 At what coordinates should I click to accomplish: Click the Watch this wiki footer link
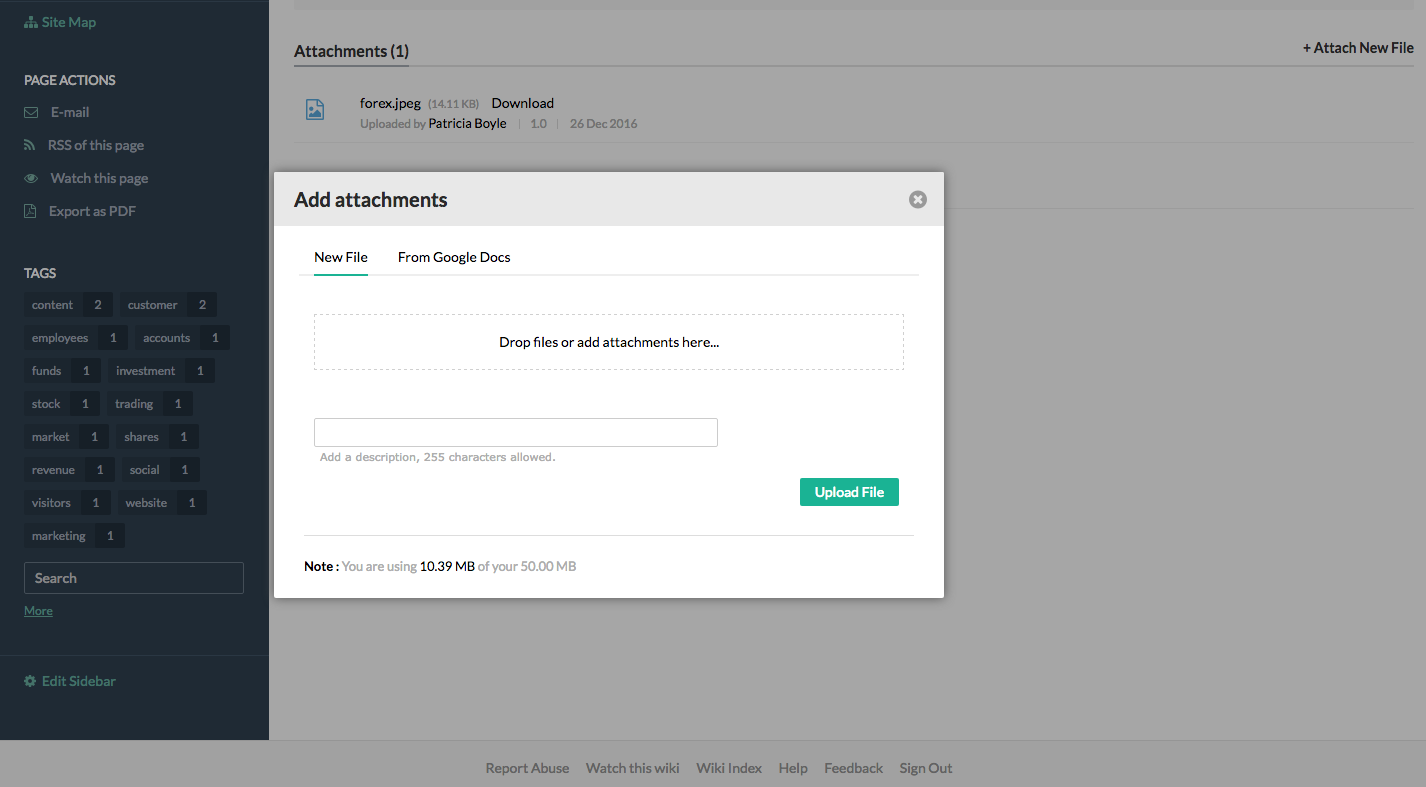click(632, 768)
